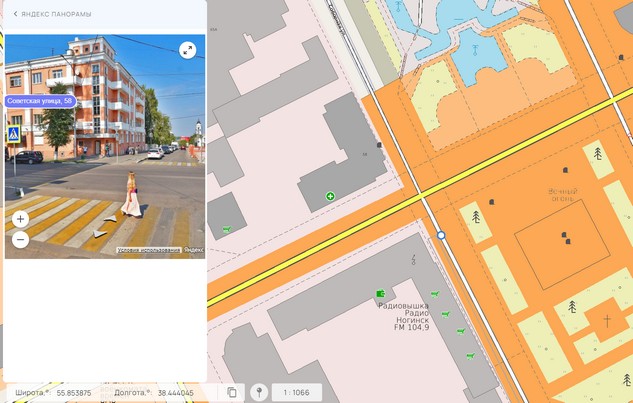The width and height of the screenshot is (633, 403).
Task: Open the Условия использования link
Action: click(148, 250)
